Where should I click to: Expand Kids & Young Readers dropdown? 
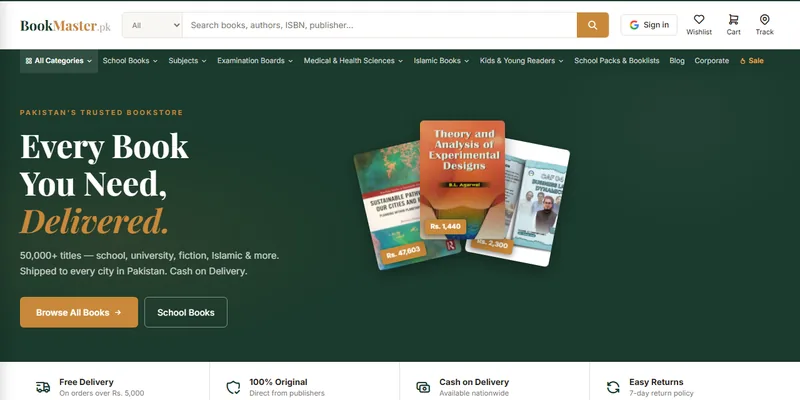click(x=521, y=61)
